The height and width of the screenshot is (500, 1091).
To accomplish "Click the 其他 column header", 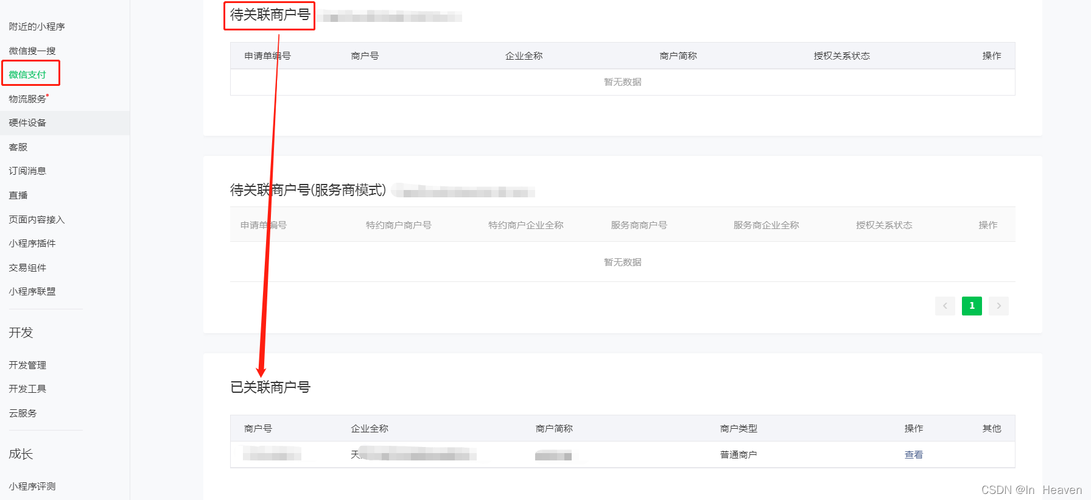I will (992, 428).
